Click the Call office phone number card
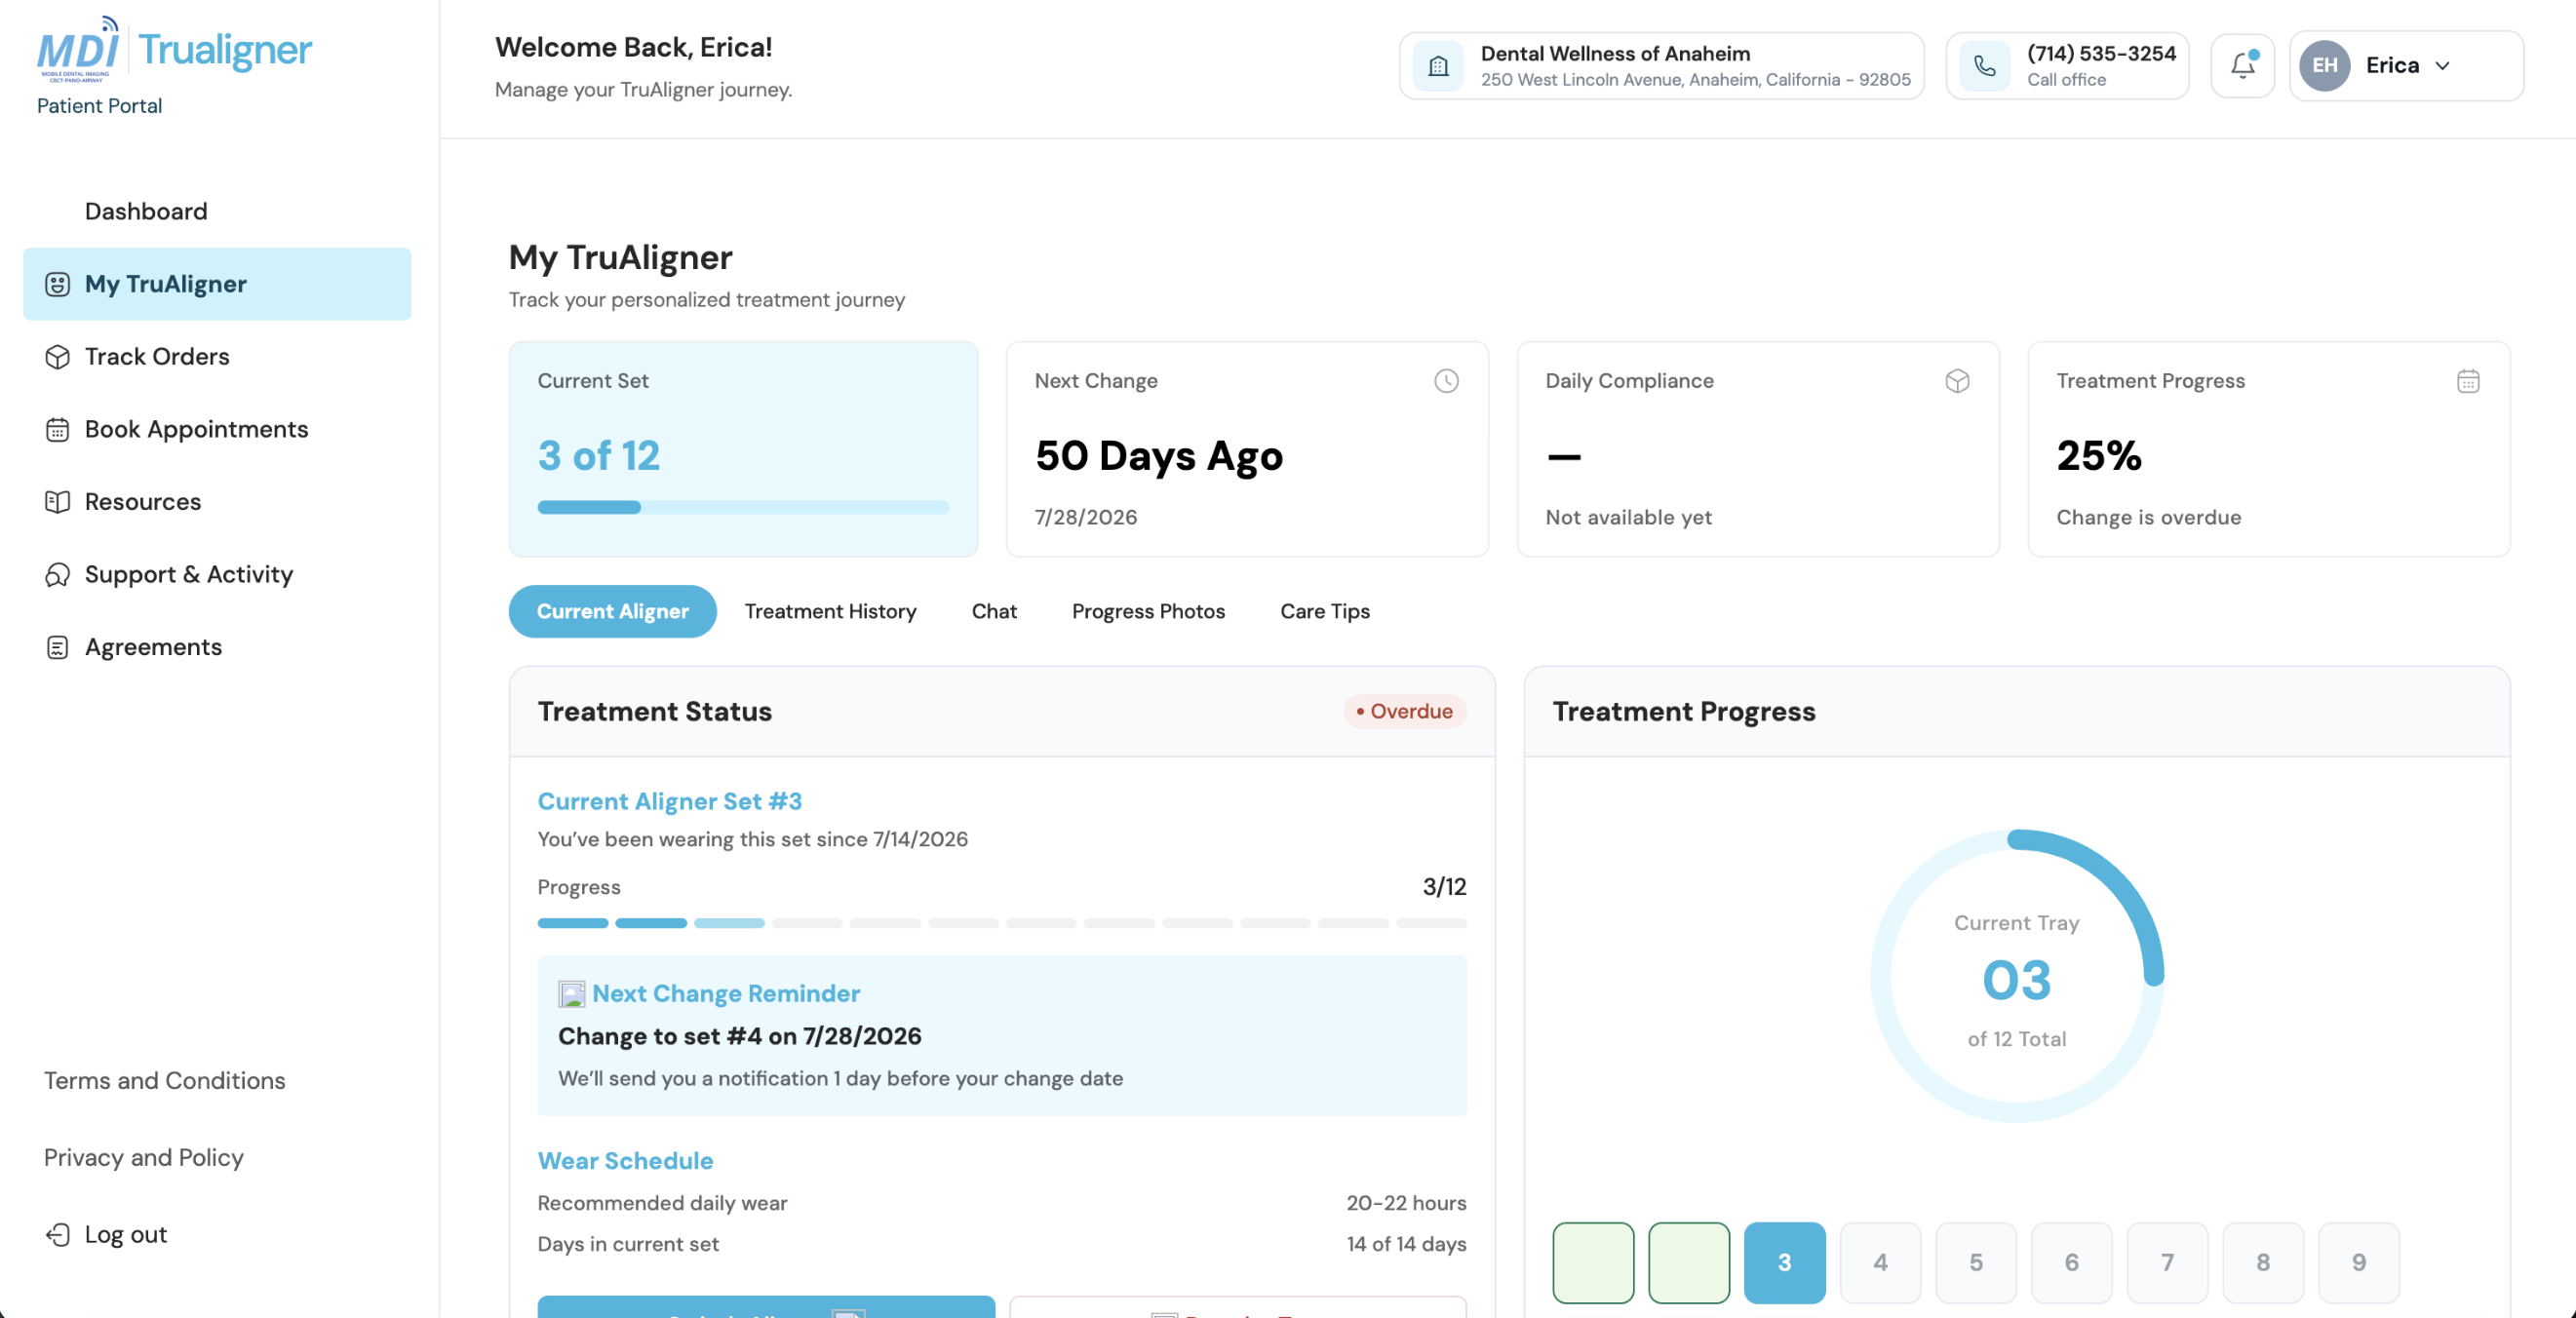 point(2067,66)
